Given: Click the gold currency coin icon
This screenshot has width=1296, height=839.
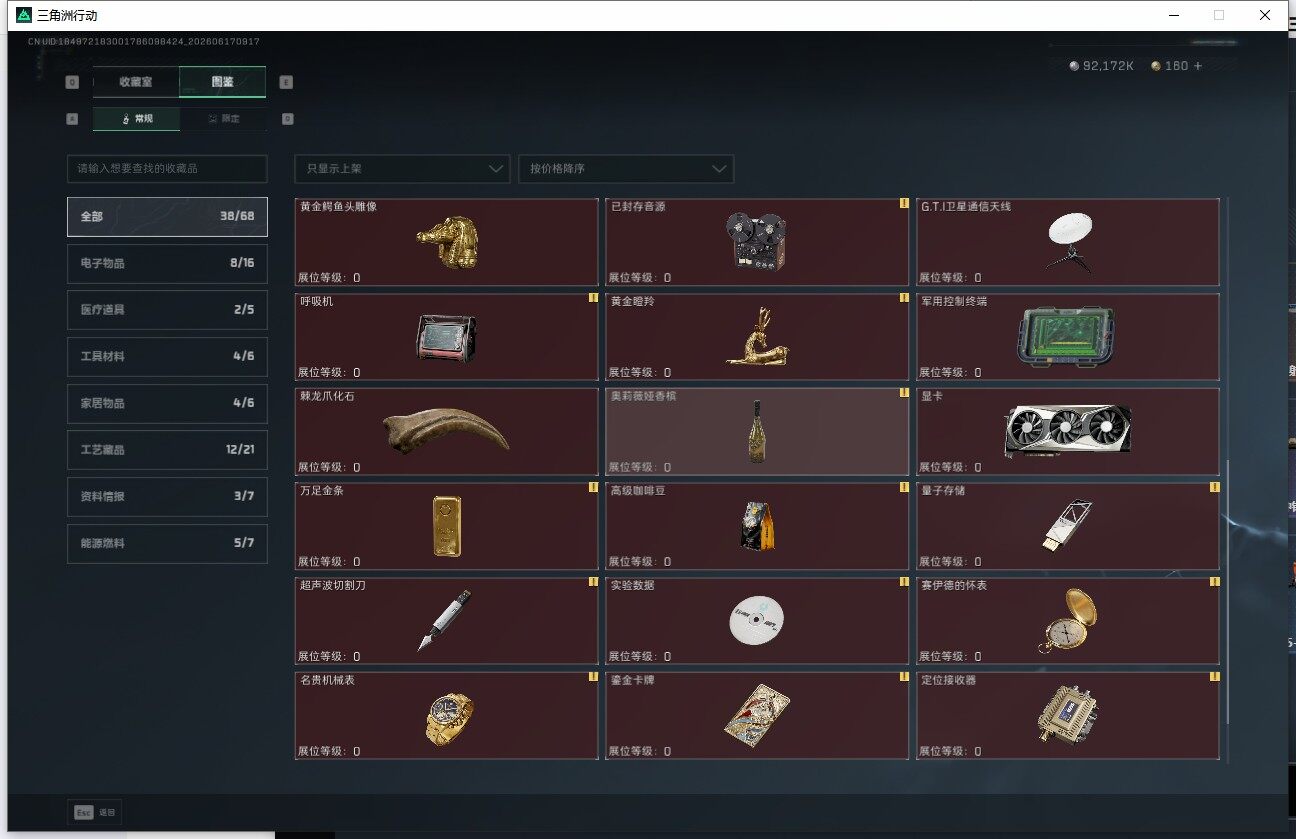Looking at the screenshot, I should pyautogui.click(x=1156, y=66).
